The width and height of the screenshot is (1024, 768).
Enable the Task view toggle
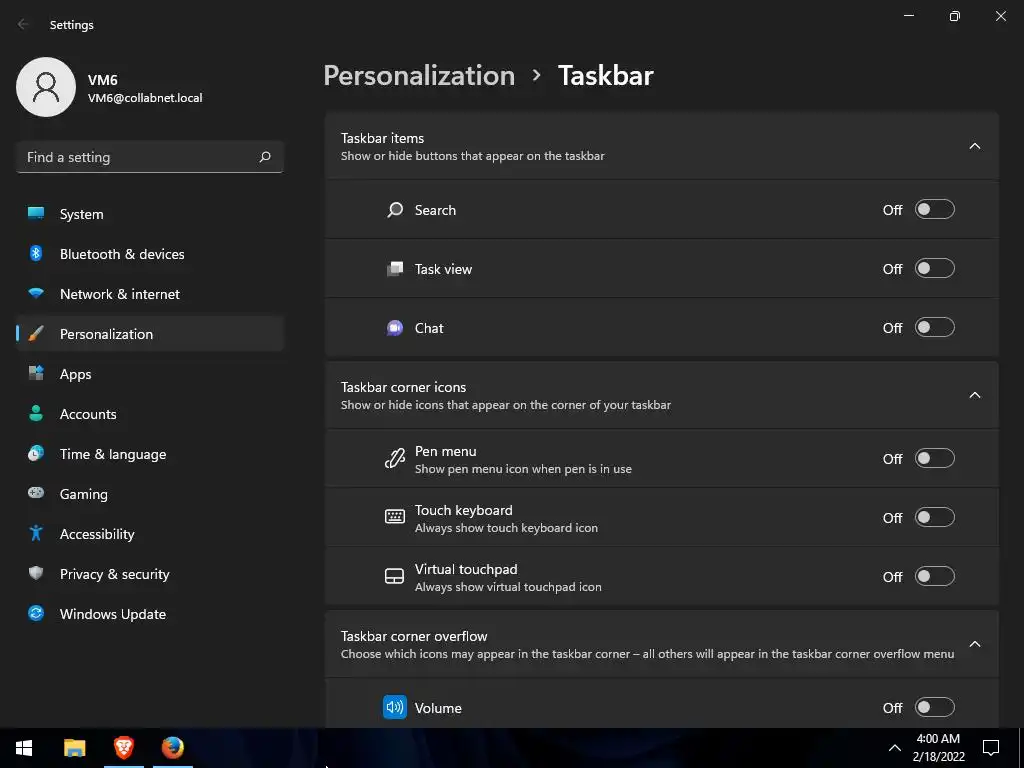tap(935, 268)
